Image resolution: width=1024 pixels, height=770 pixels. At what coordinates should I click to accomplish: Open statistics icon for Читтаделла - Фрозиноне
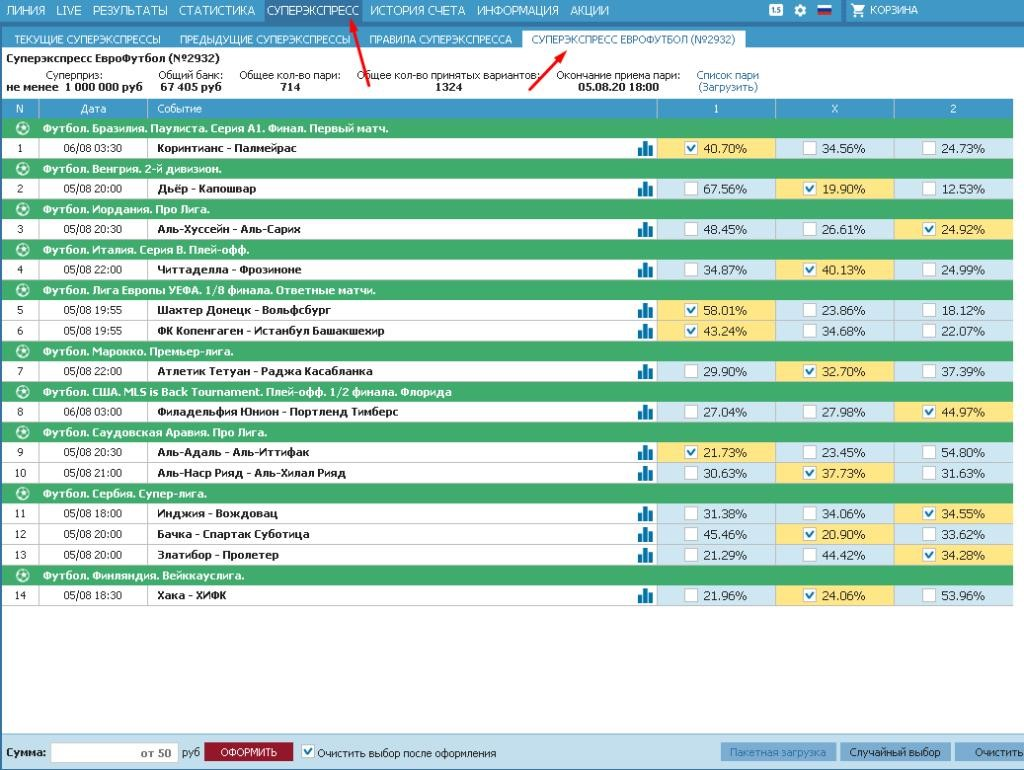[645, 270]
